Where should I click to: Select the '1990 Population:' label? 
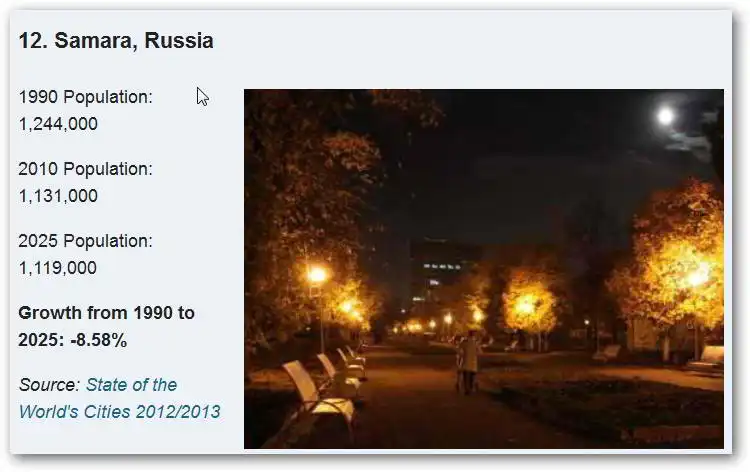point(85,97)
